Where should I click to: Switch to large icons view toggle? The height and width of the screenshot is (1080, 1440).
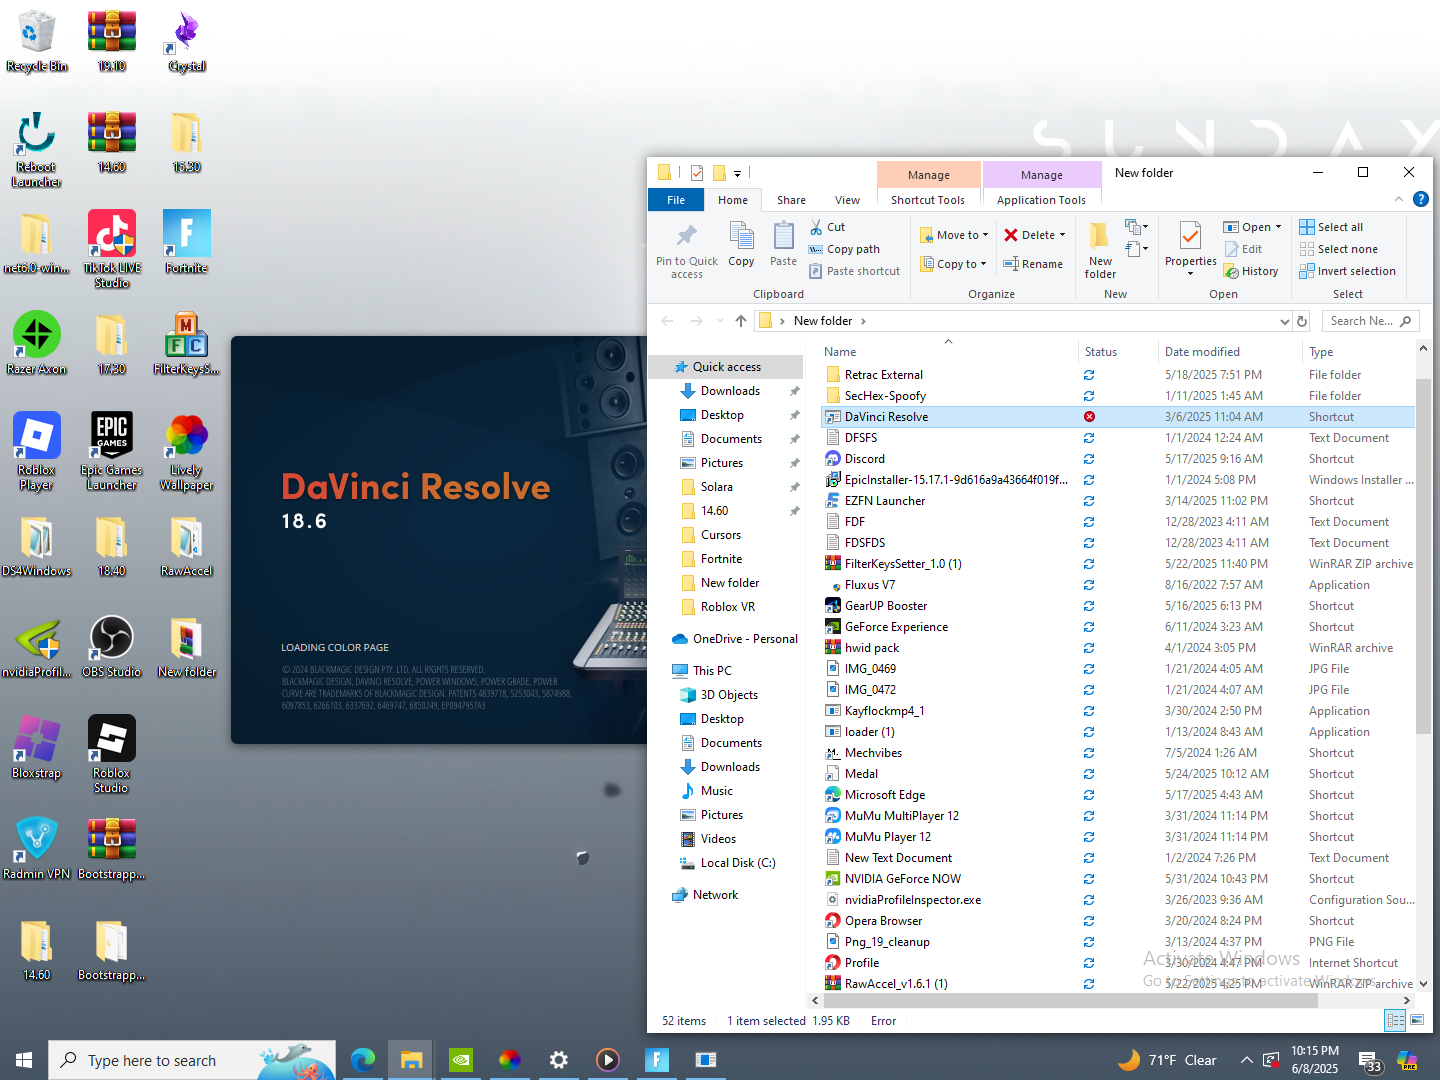1417,1020
